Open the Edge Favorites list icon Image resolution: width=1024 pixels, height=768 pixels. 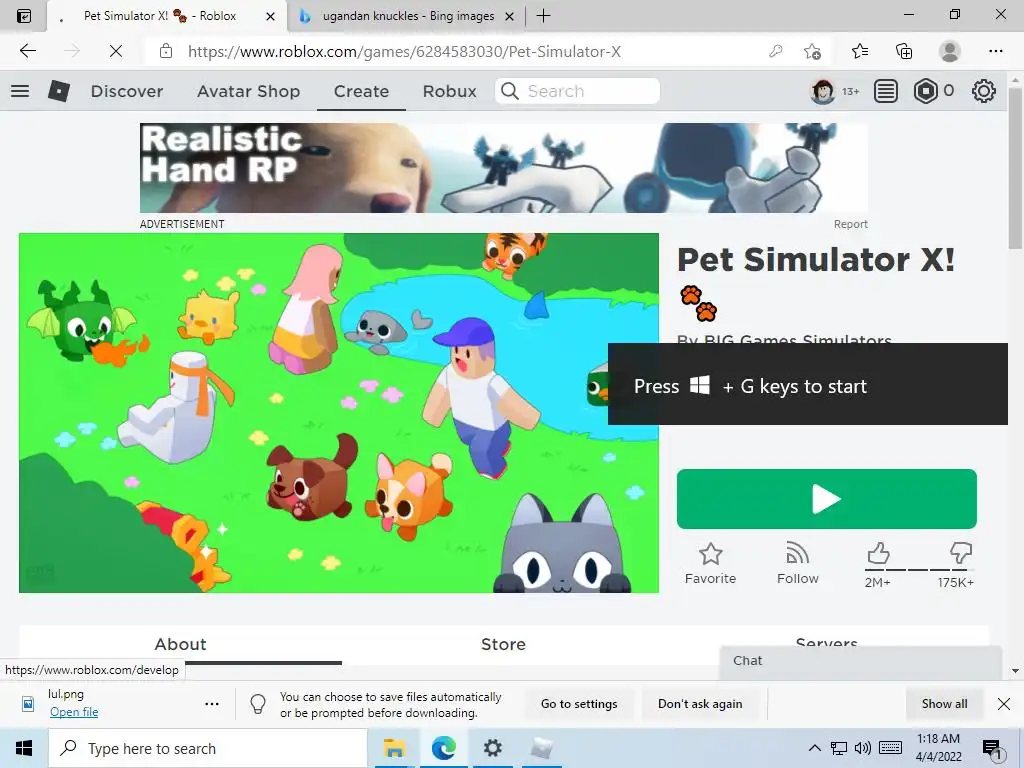pos(860,51)
